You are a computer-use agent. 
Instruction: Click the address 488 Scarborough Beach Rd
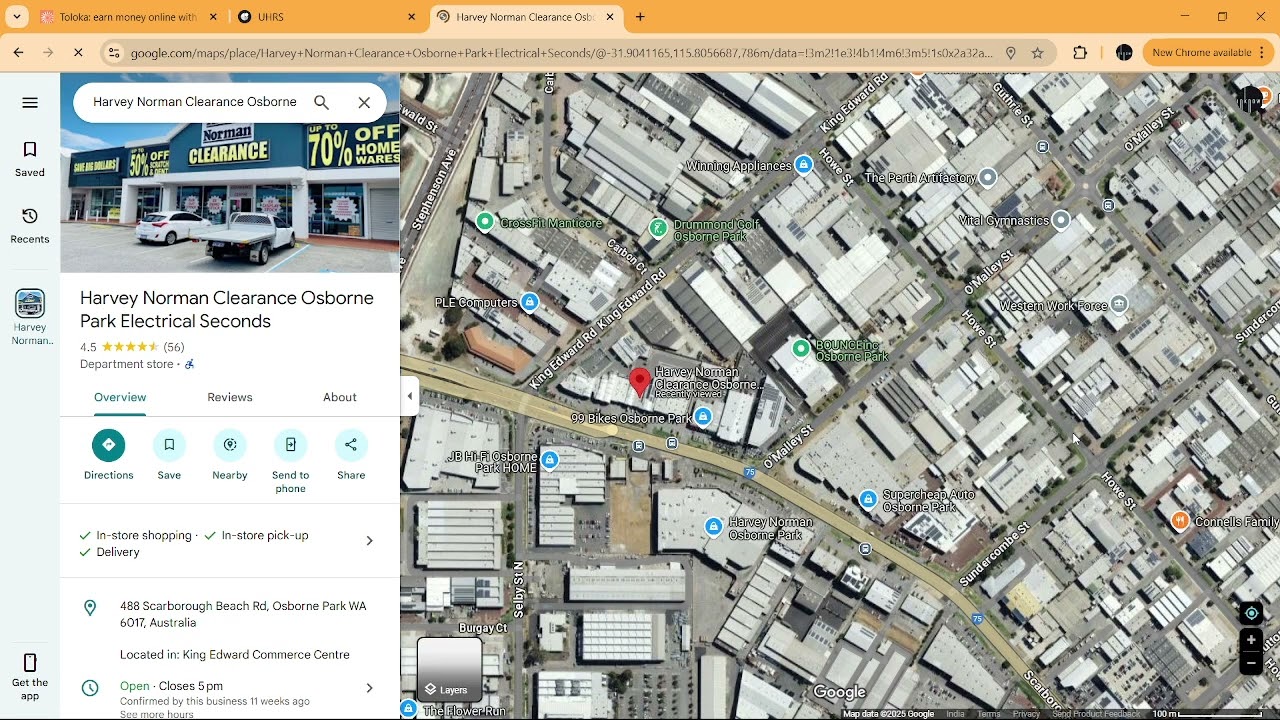click(x=243, y=614)
